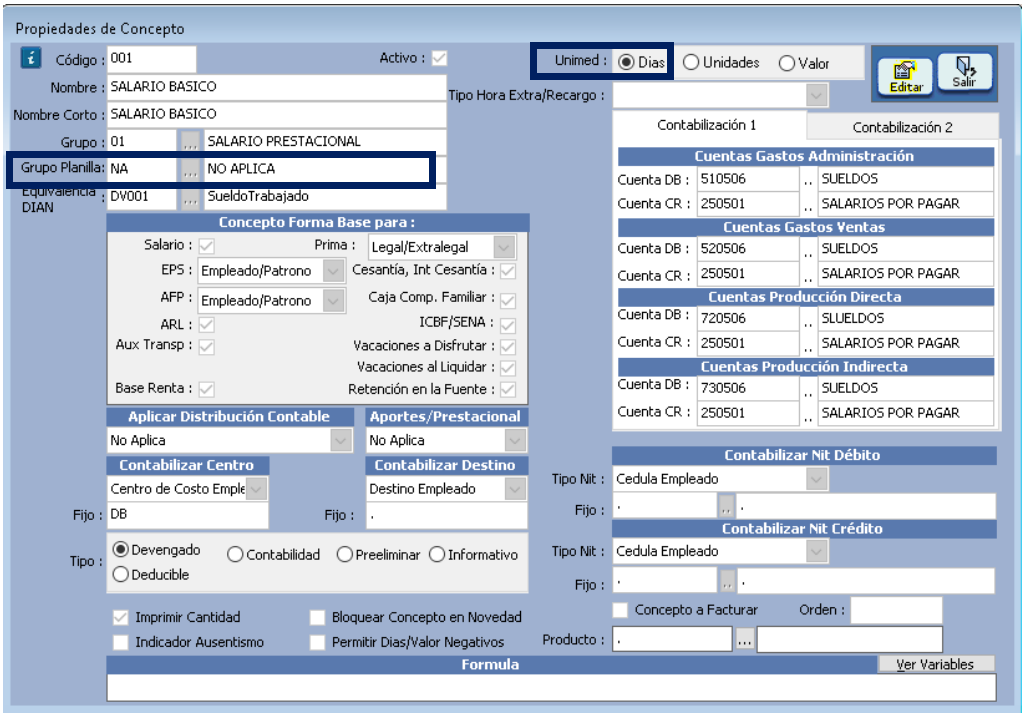Click Ventas Cuenta DB field 520506
The width and height of the screenshot is (1024, 717).
point(748,249)
